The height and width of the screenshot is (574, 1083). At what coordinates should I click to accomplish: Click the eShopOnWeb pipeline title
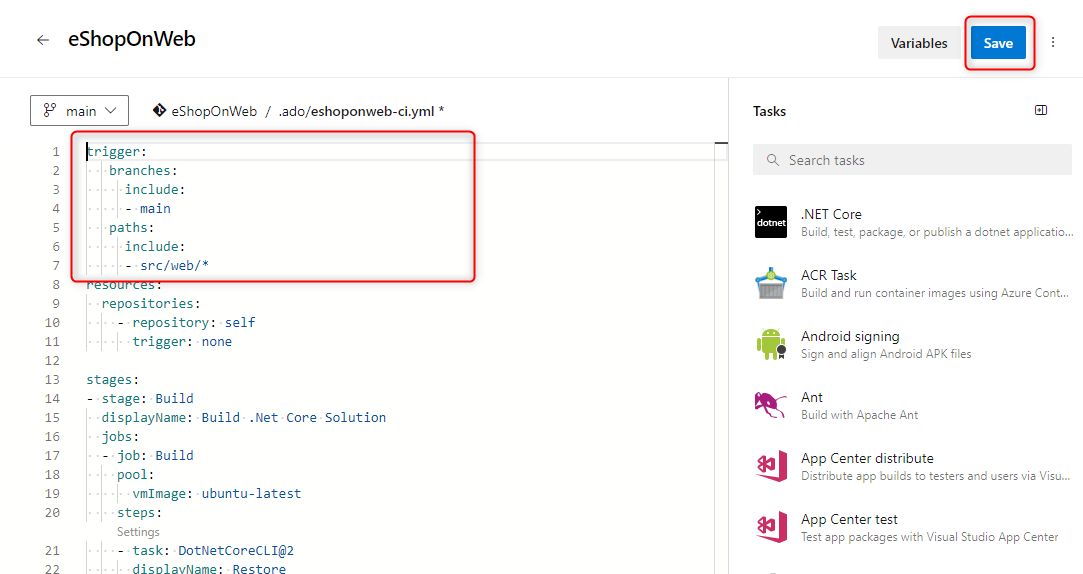(x=131, y=39)
